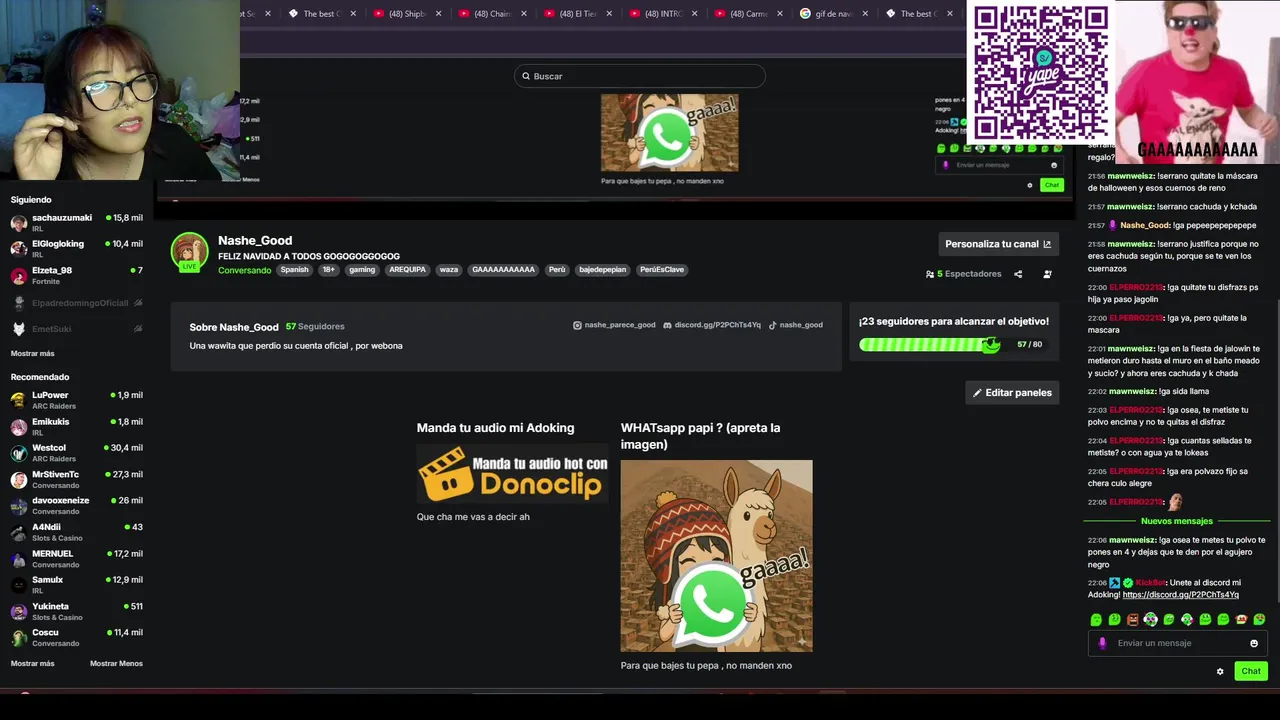Open chat settings gear icon

(1220, 671)
